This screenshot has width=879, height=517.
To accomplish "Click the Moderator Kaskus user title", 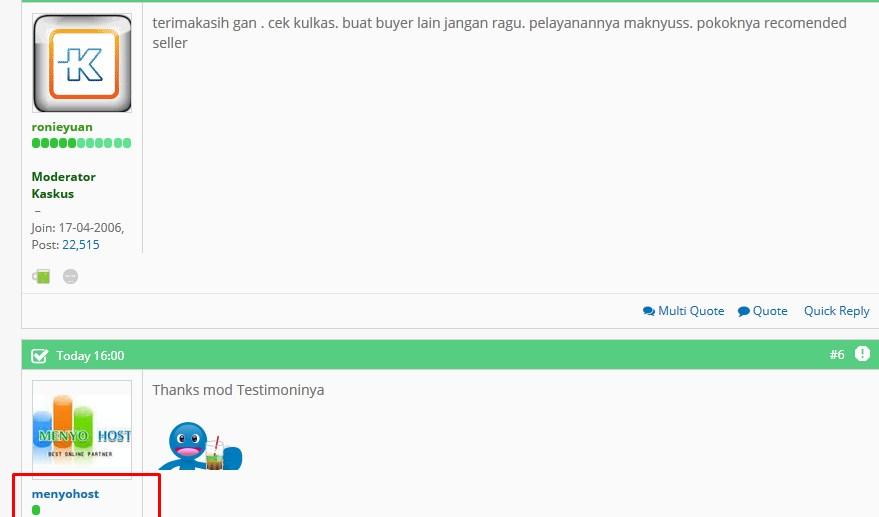I will click(x=63, y=185).
